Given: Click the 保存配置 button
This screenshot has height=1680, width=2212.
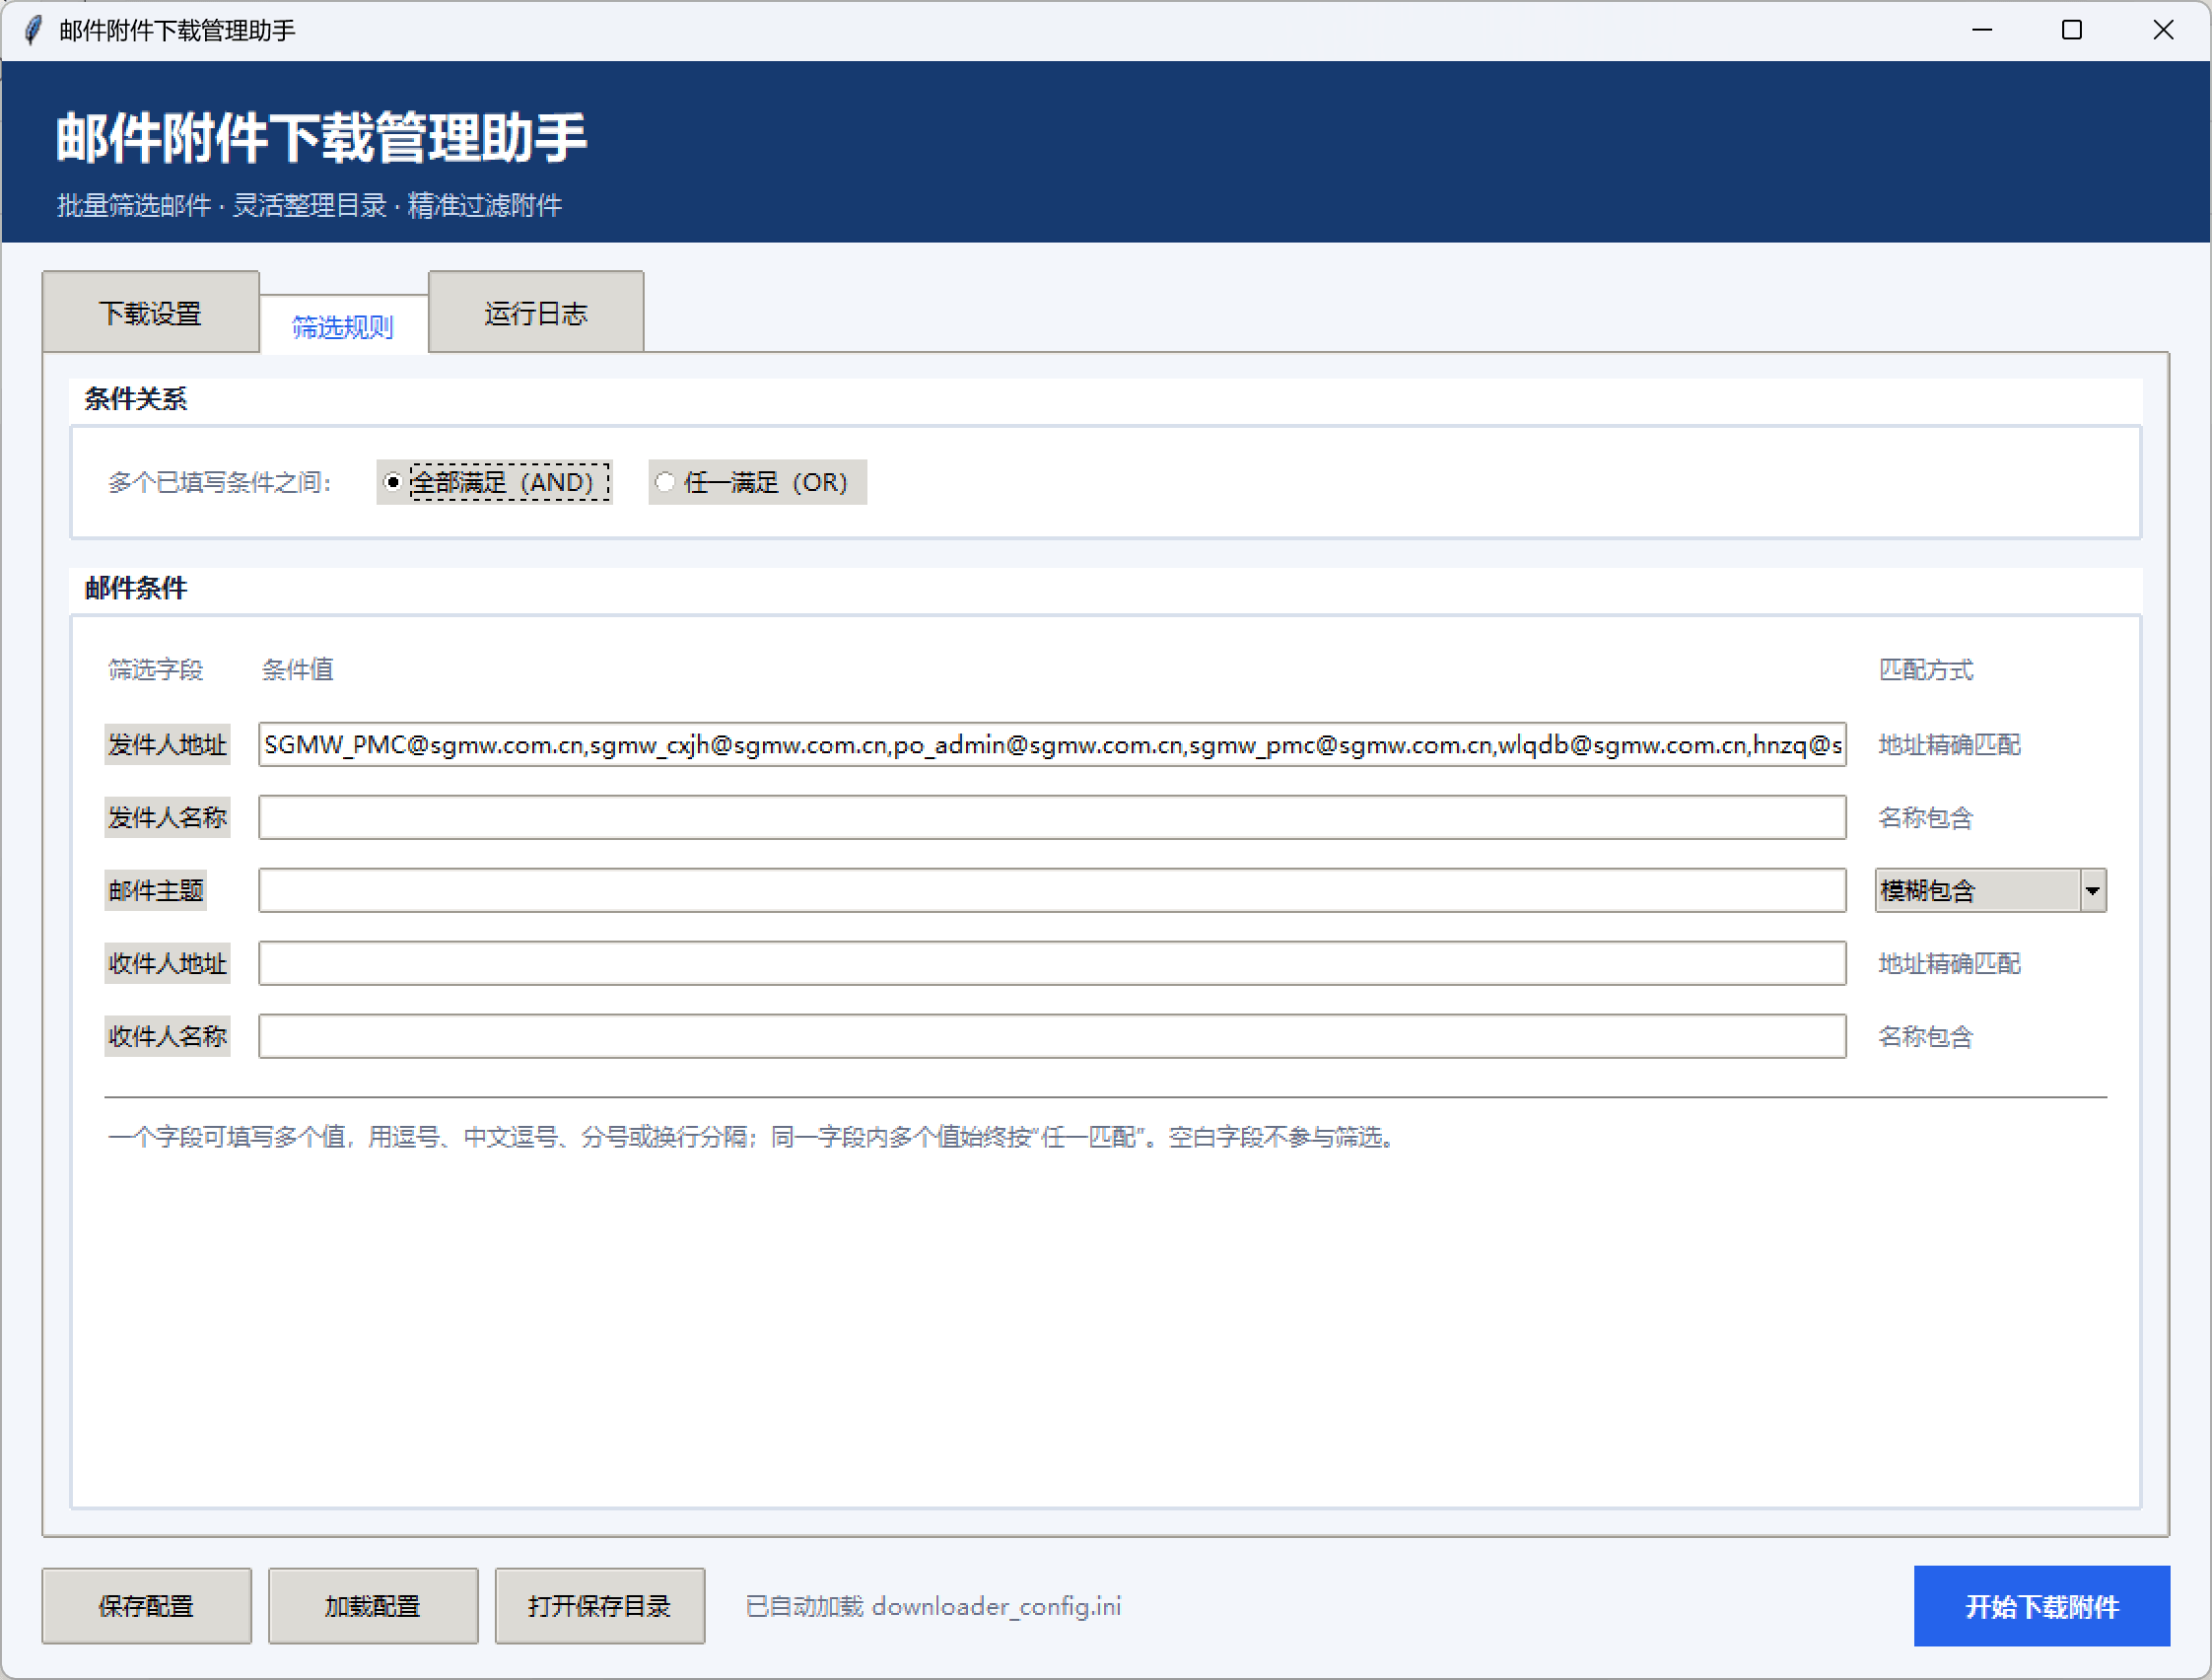Looking at the screenshot, I should click(146, 1606).
